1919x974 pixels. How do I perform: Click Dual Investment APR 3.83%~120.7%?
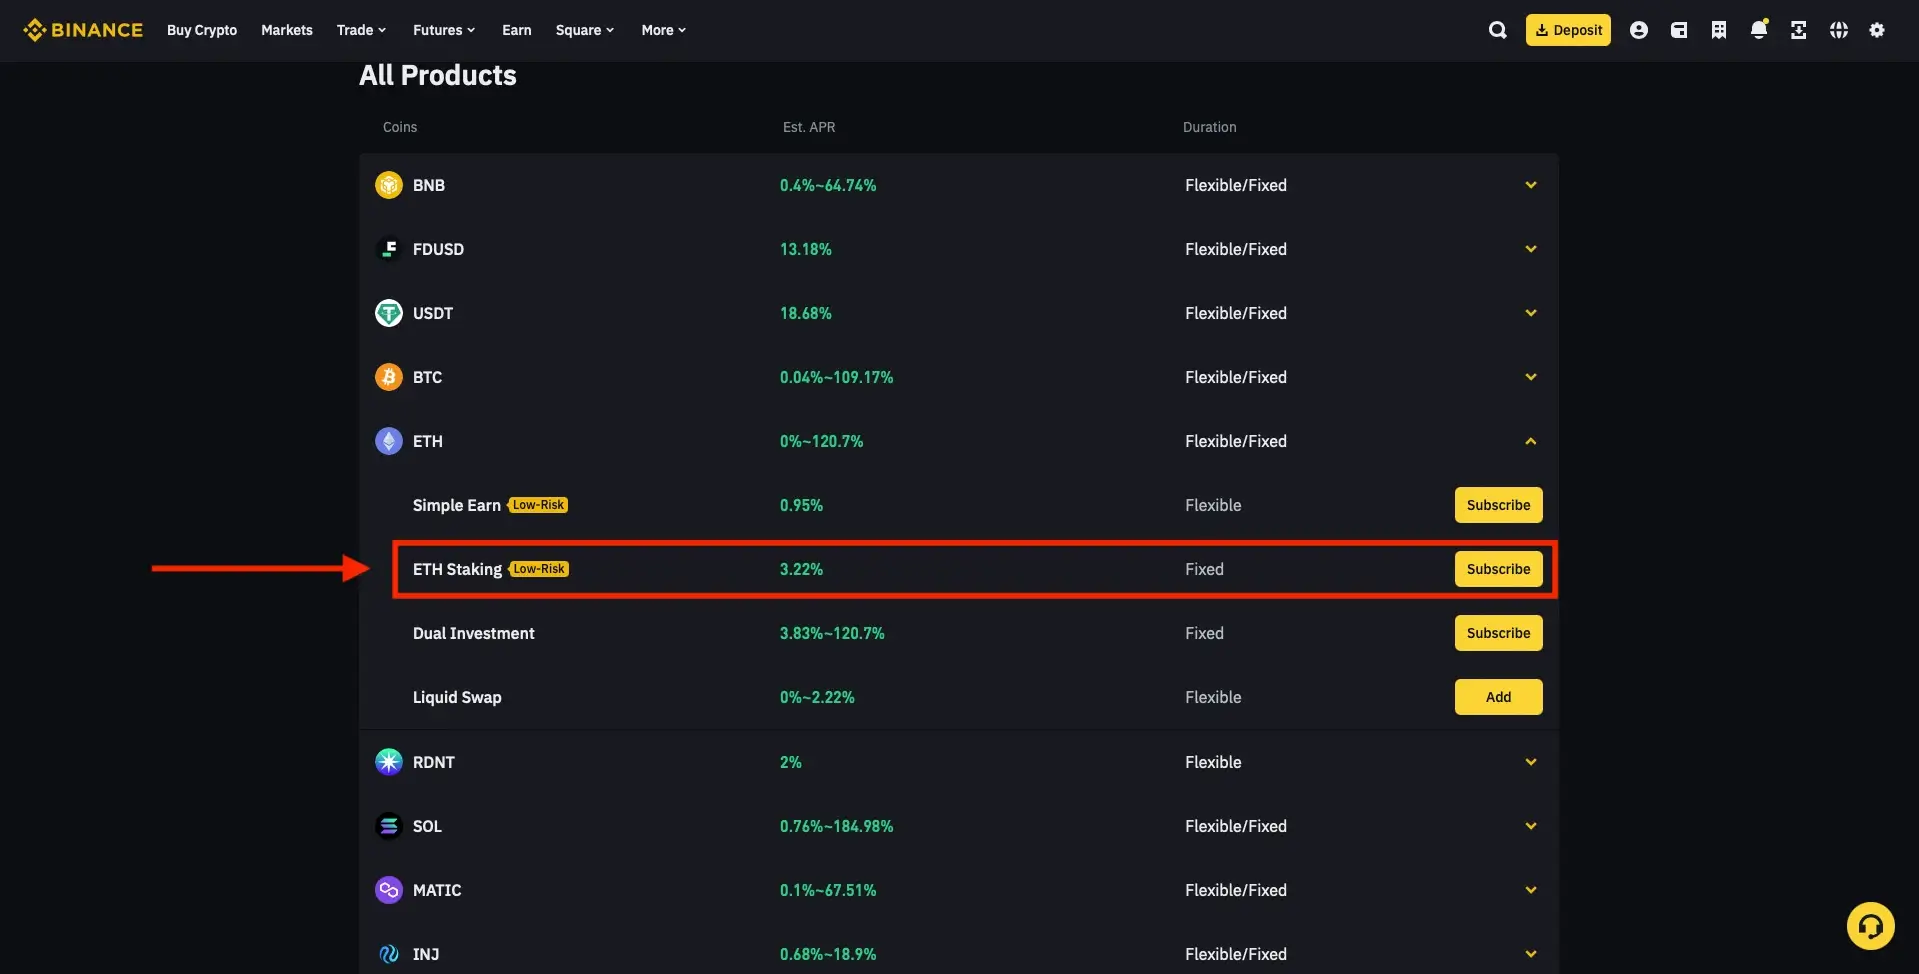[x=832, y=633]
